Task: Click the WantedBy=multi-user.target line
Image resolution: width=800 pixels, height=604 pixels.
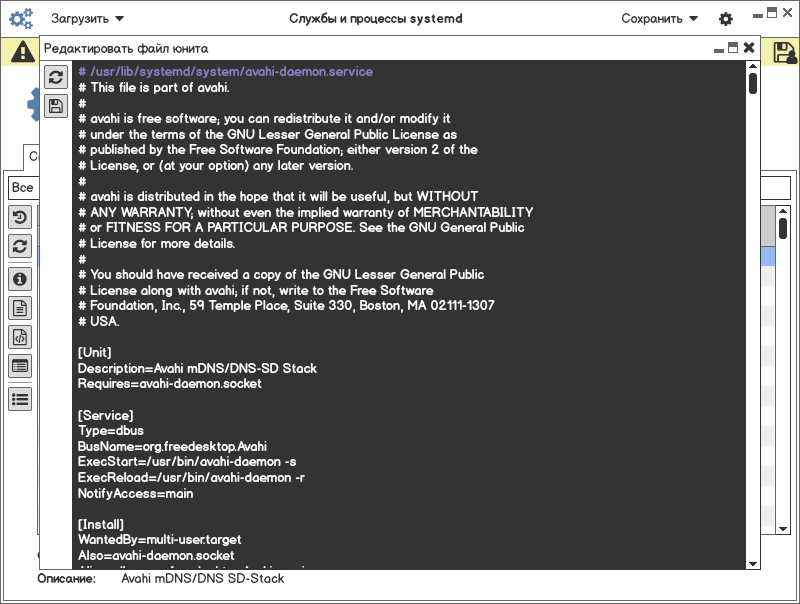Action: (x=159, y=540)
